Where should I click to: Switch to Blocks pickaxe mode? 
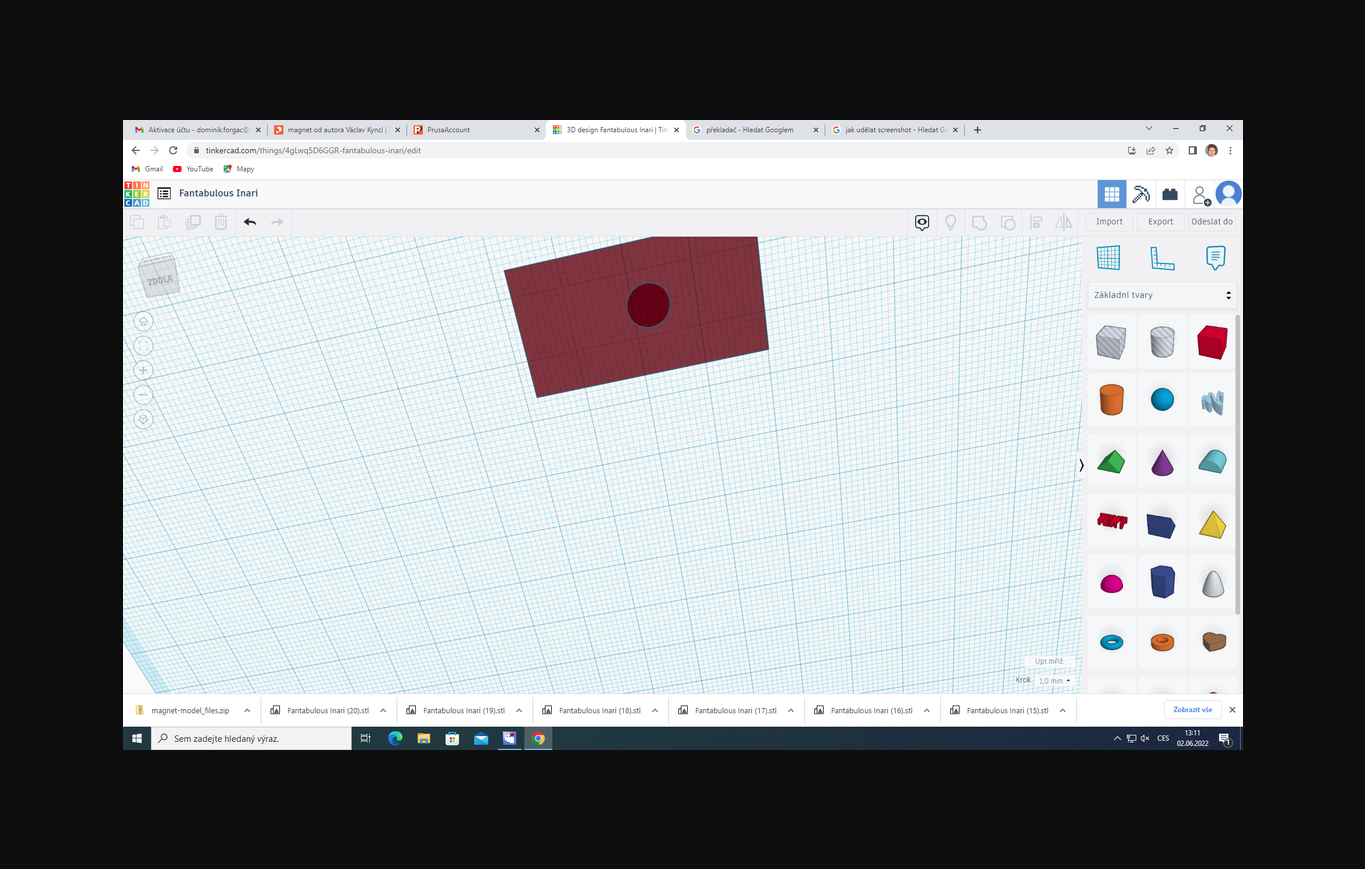[x=1141, y=194]
